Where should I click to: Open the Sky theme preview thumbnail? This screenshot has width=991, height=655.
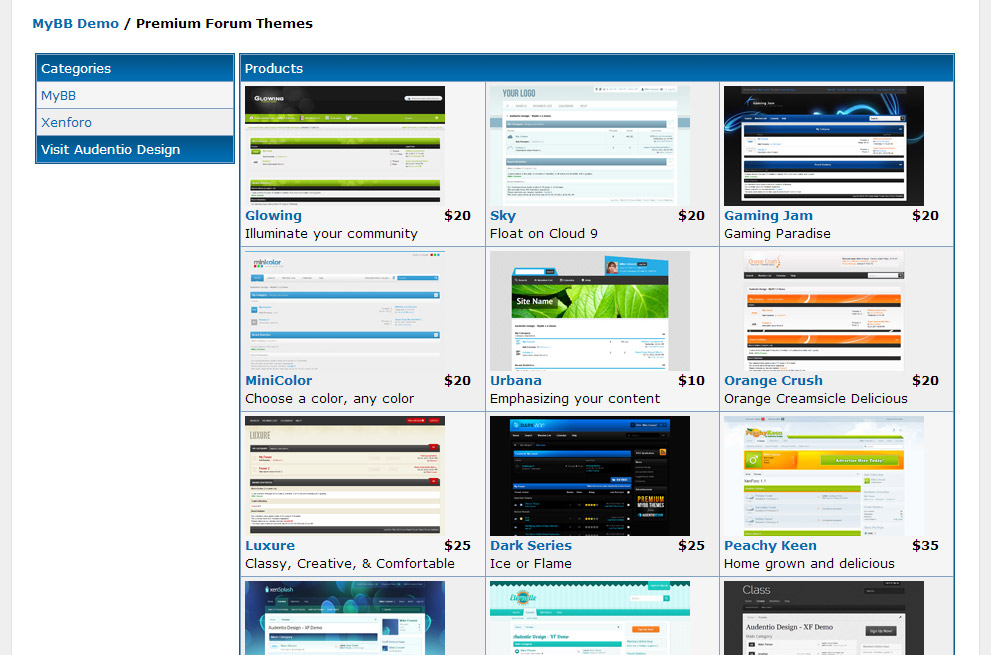pos(590,146)
